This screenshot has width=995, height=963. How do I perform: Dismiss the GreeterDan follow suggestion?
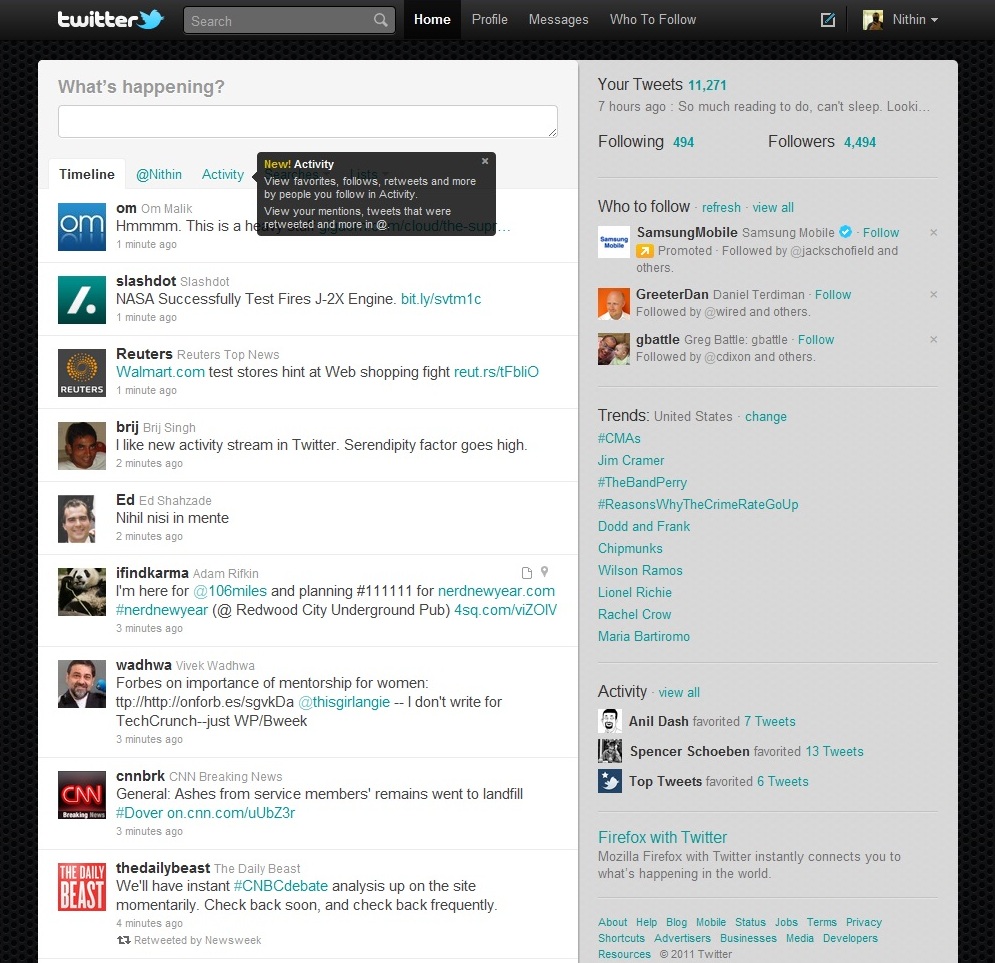(933, 295)
